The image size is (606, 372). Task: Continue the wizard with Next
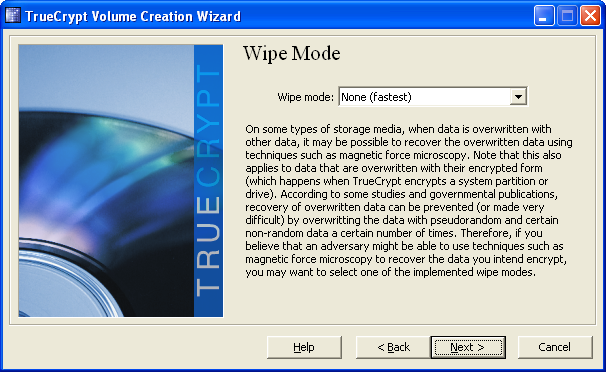468,347
